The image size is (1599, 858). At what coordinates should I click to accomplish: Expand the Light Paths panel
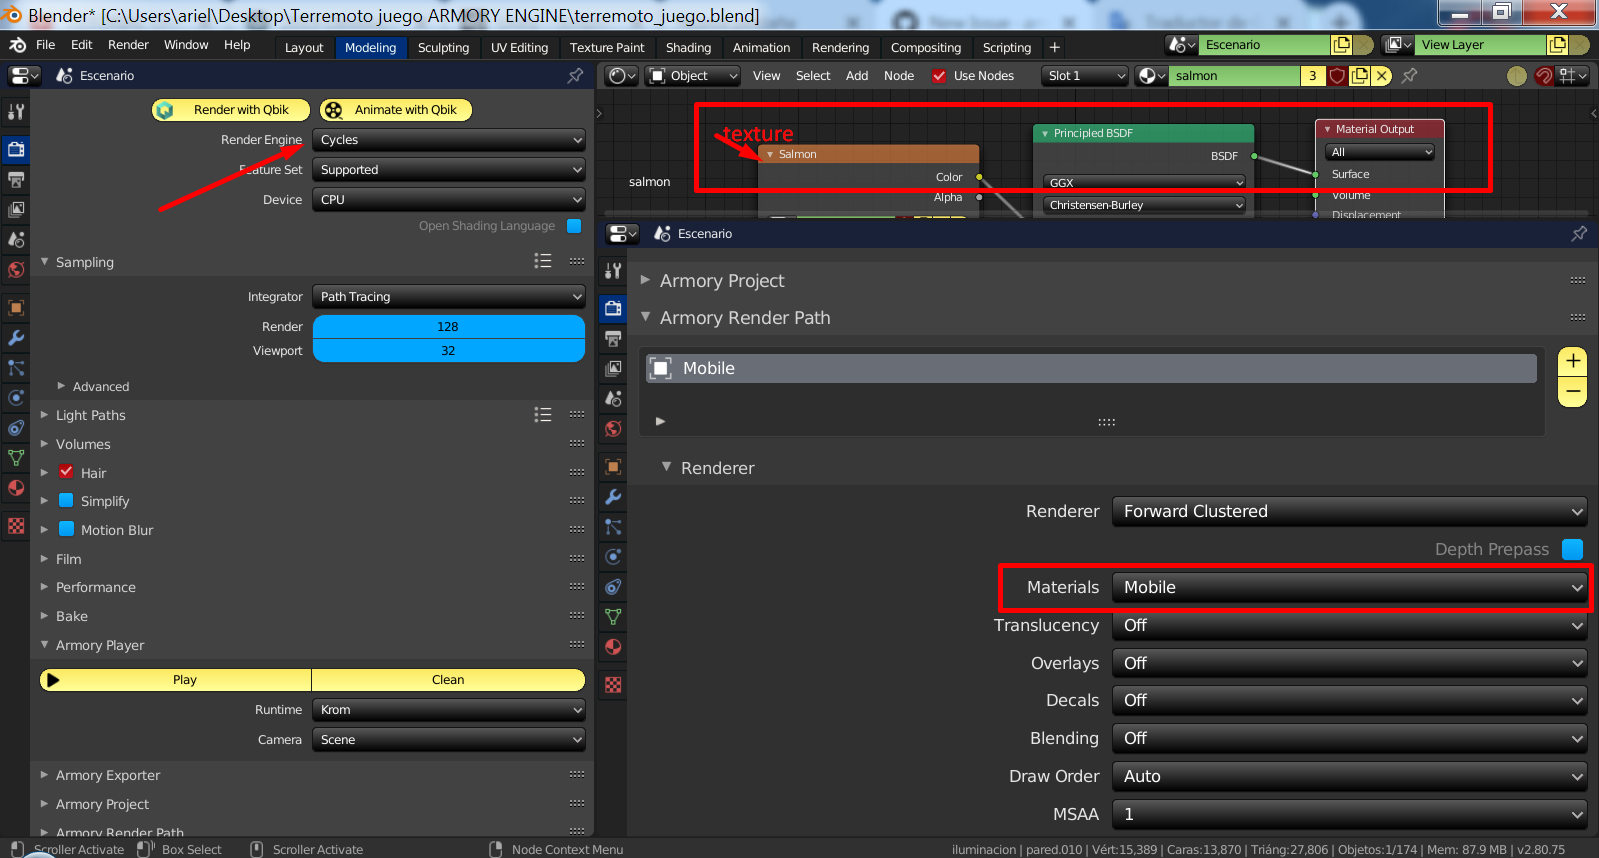click(90, 415)
